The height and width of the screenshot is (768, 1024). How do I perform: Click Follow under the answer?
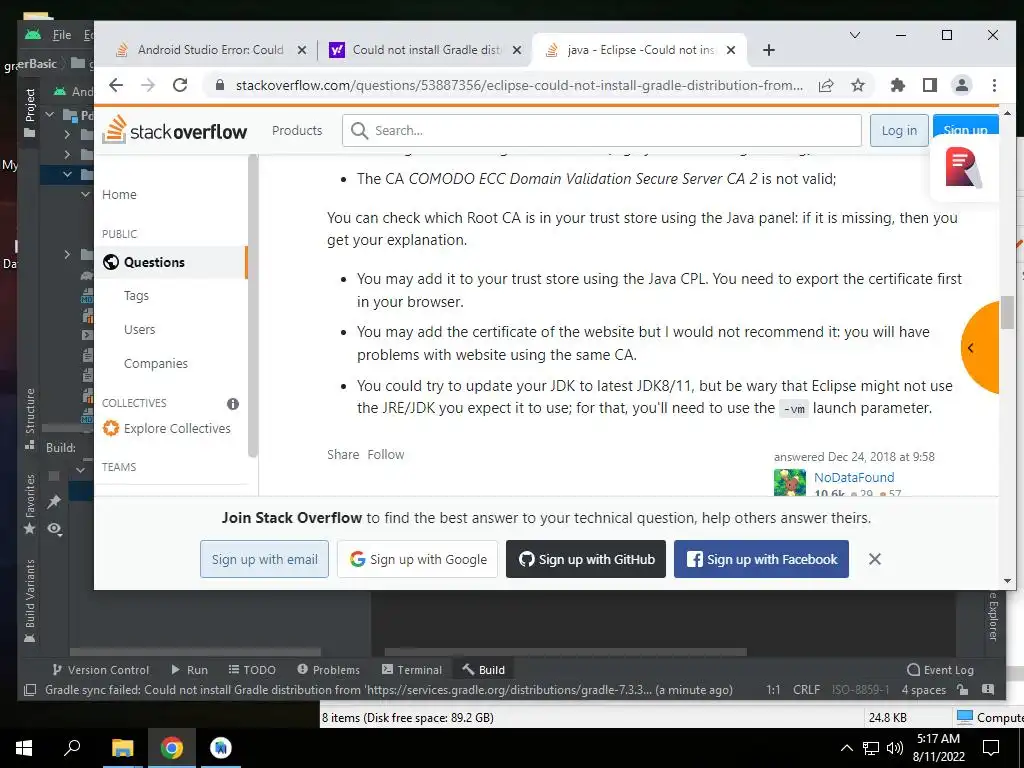[385, 454]
